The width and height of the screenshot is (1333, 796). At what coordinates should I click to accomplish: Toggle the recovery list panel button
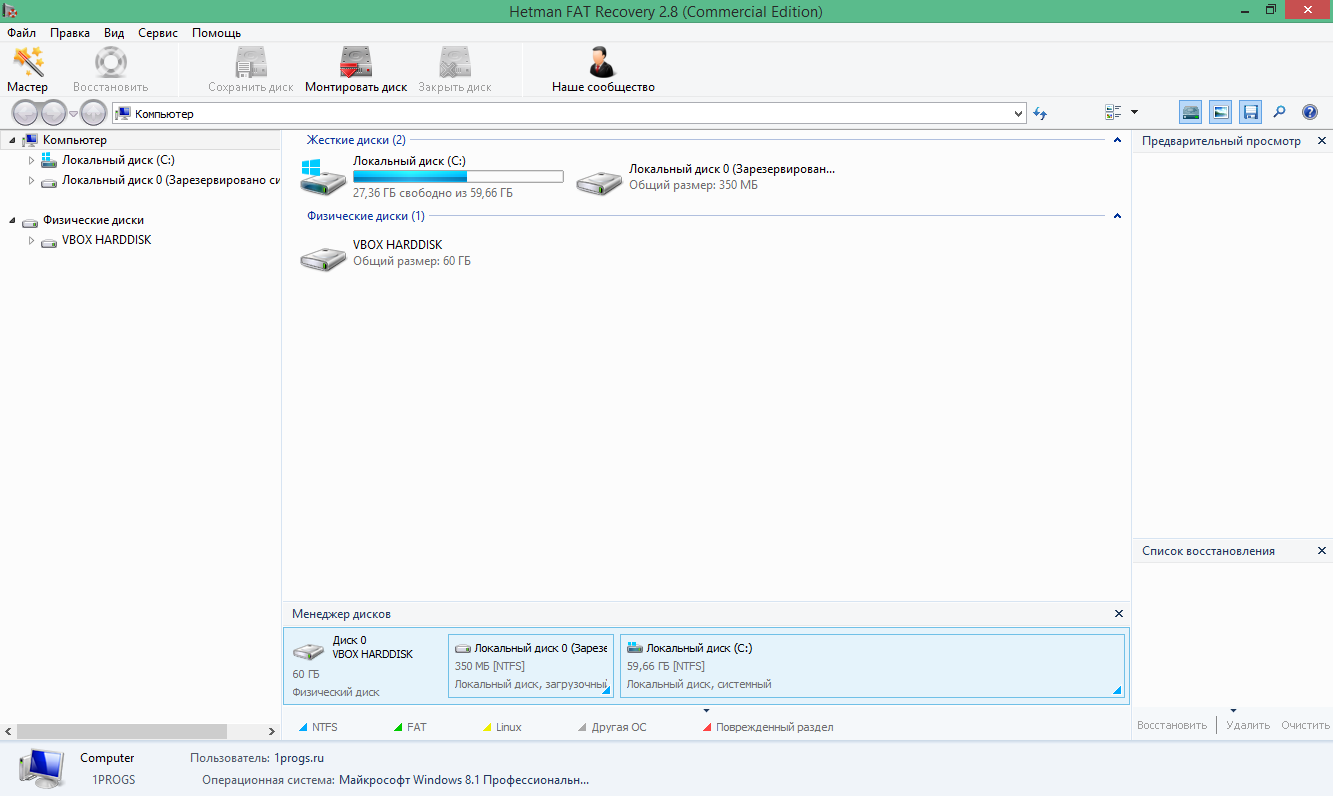point(1250,112)
